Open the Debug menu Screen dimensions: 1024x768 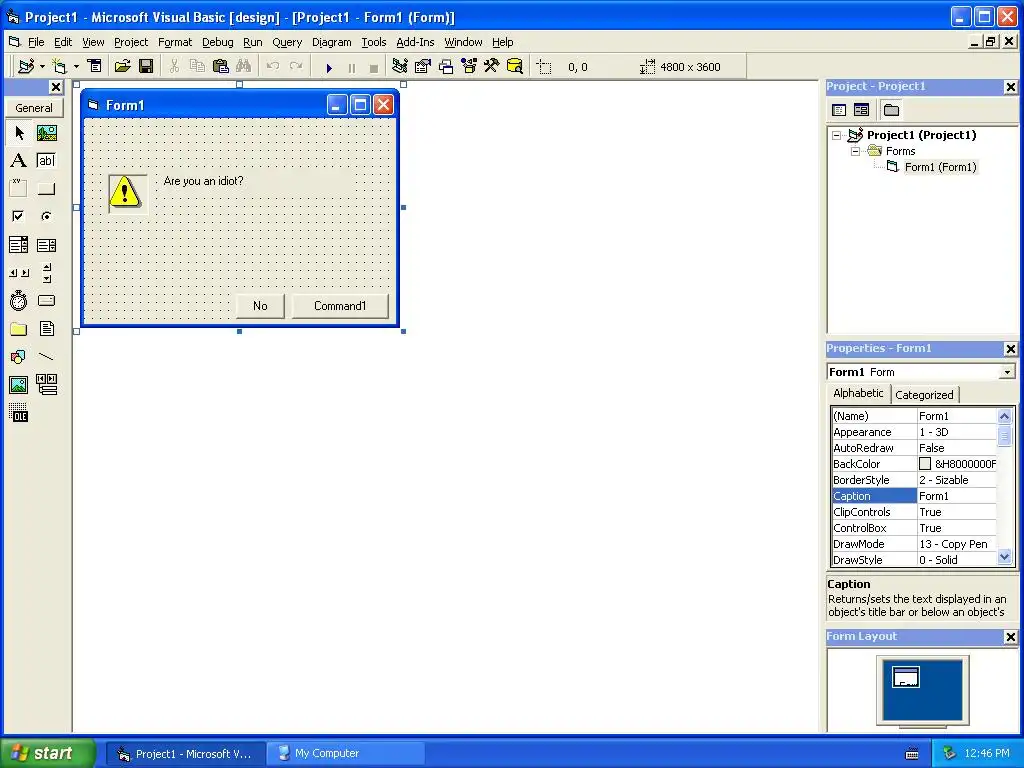click(x=217, y=42)
